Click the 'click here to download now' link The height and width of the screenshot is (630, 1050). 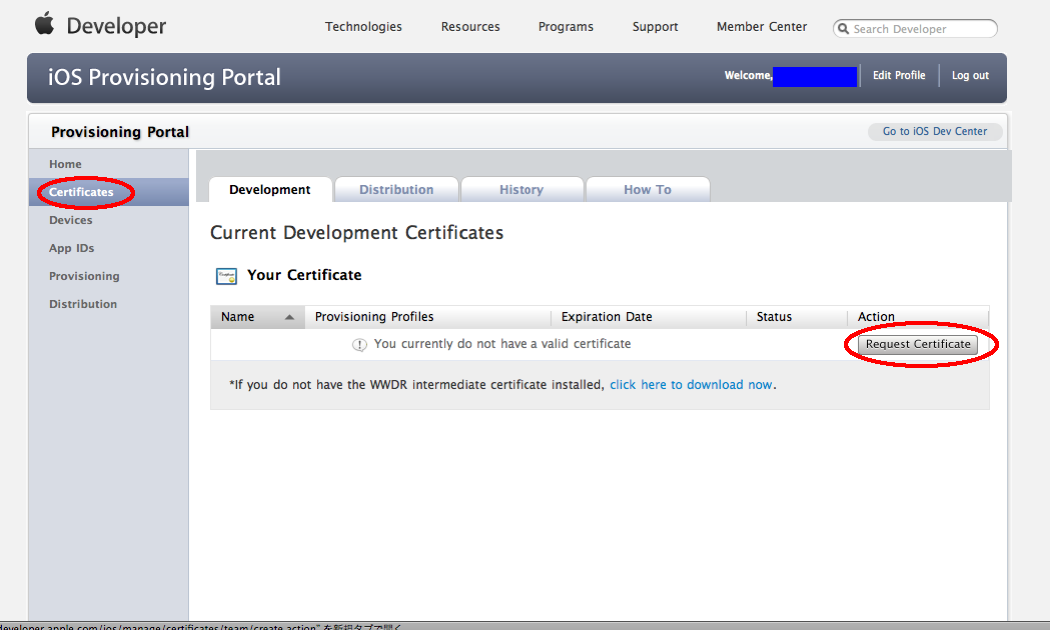[x=691, y=385]
